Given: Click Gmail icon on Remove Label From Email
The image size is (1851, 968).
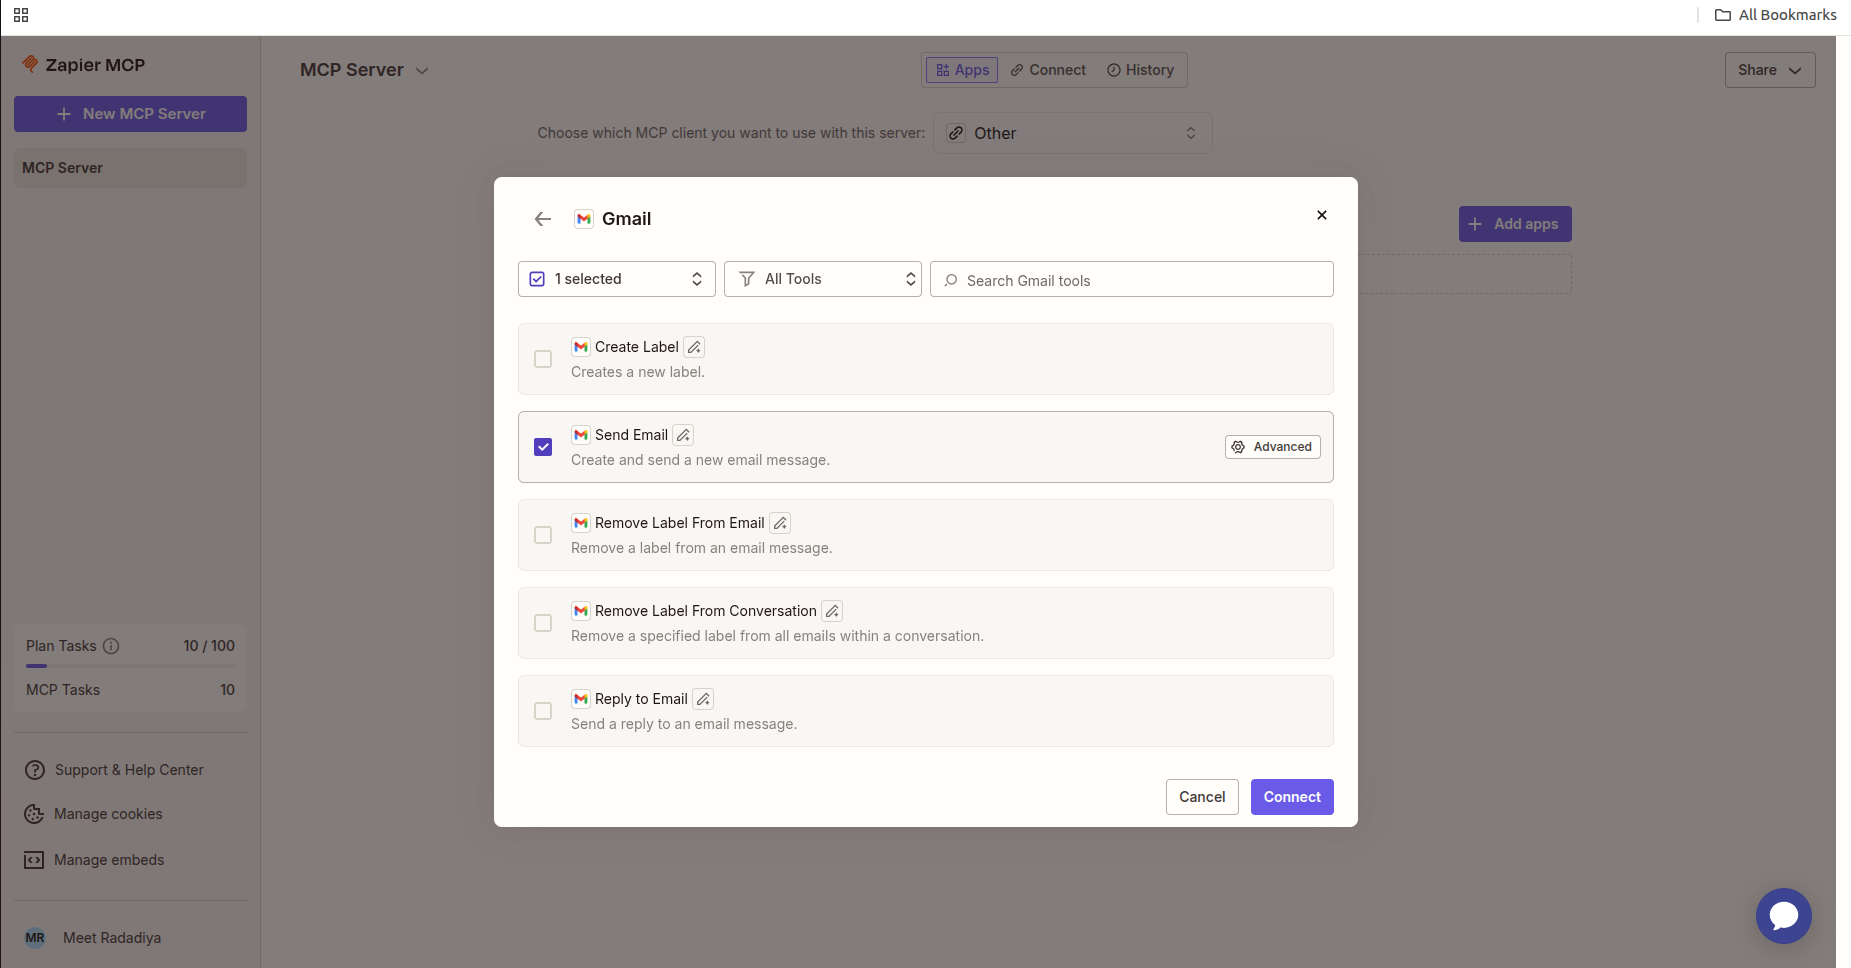Looking at the screenshot, I should pyautogui.click(x=581, y=523).
